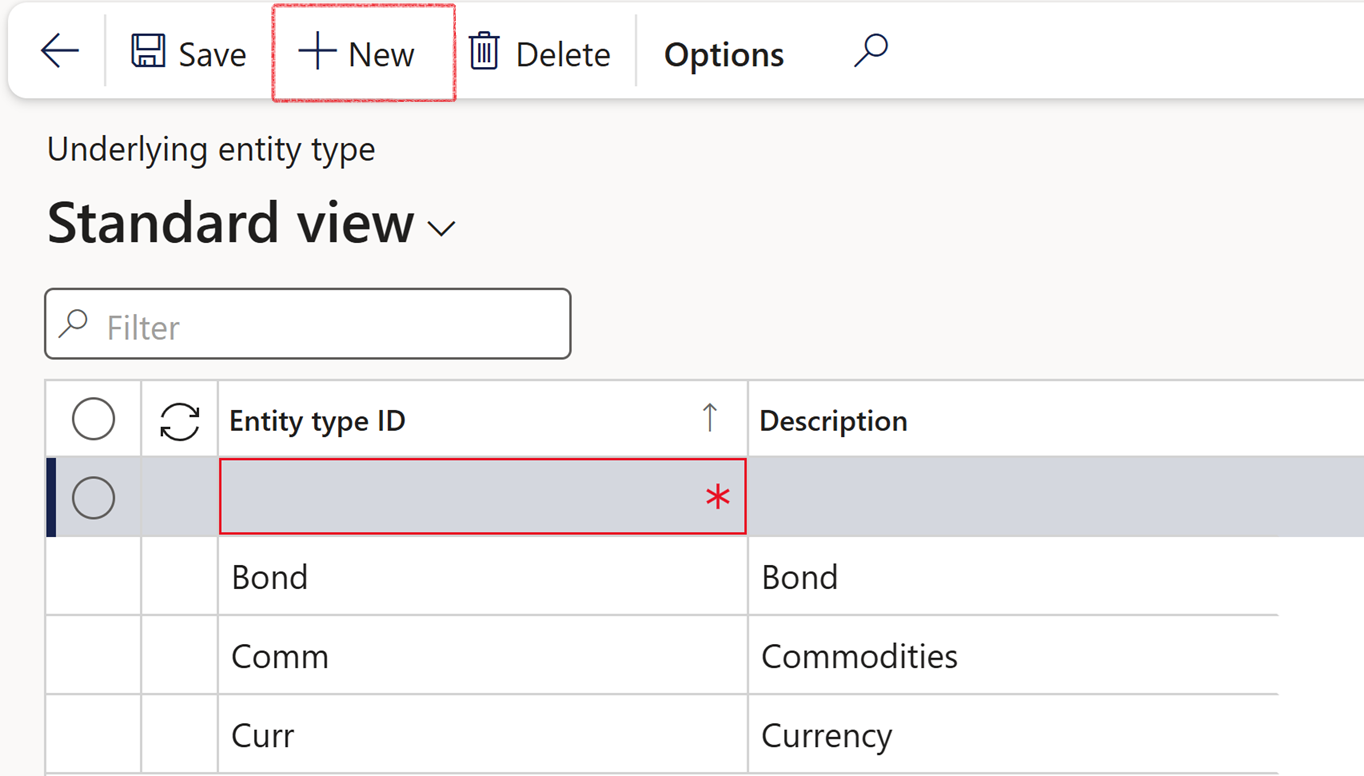This screenshot has height=776, width=1364.
Task: Expand the Standard view dropdown
Action: (x=441, y=229)
